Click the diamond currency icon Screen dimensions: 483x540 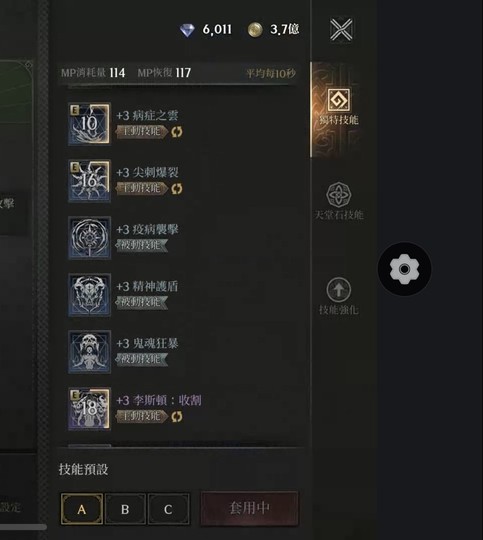(187, 30)
